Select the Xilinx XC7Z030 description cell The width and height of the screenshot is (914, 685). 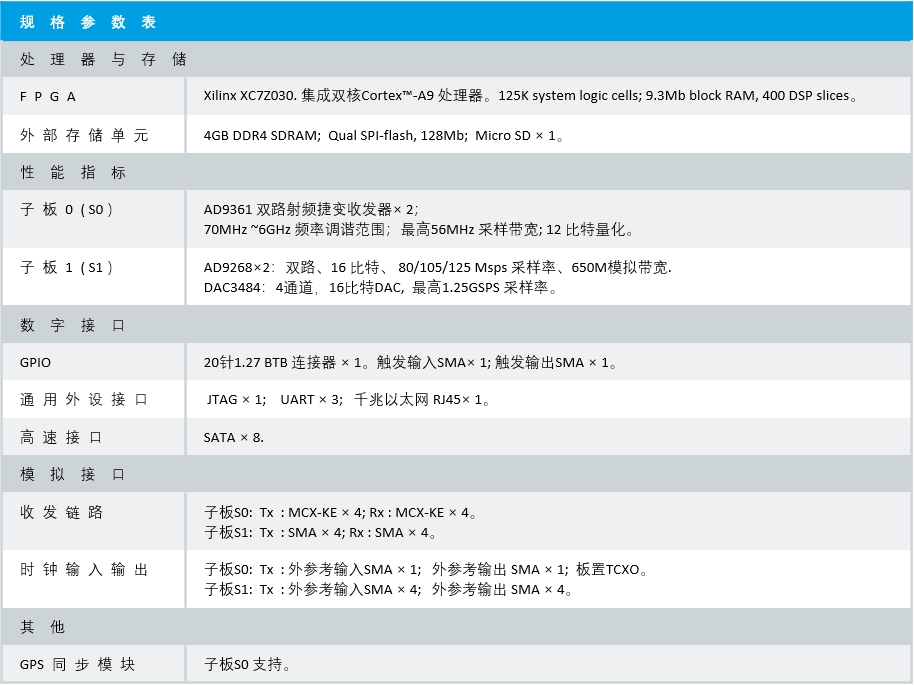pos(530,97)
